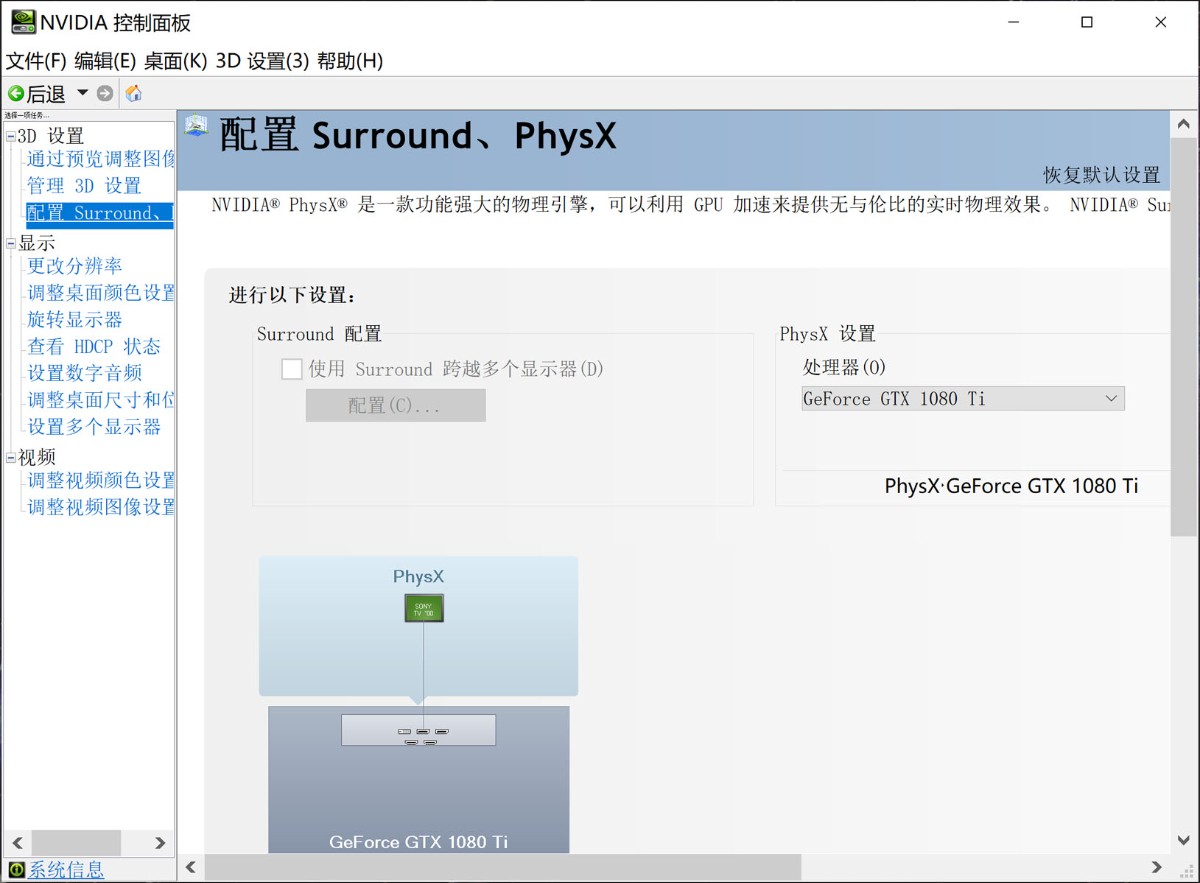Click the GPU connector ports graphic
Screen dimensions: 1200x883
(x=419, y=730)
